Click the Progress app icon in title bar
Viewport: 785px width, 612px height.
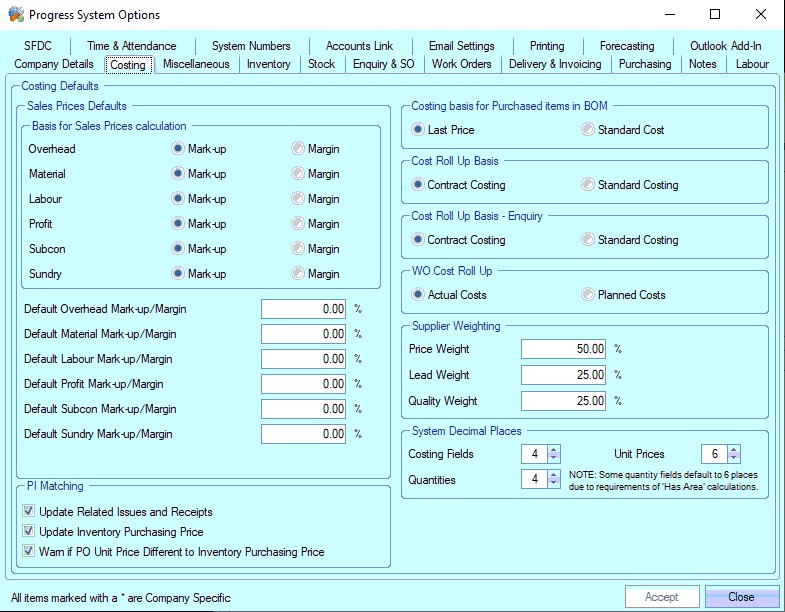[x=15, y=15]
